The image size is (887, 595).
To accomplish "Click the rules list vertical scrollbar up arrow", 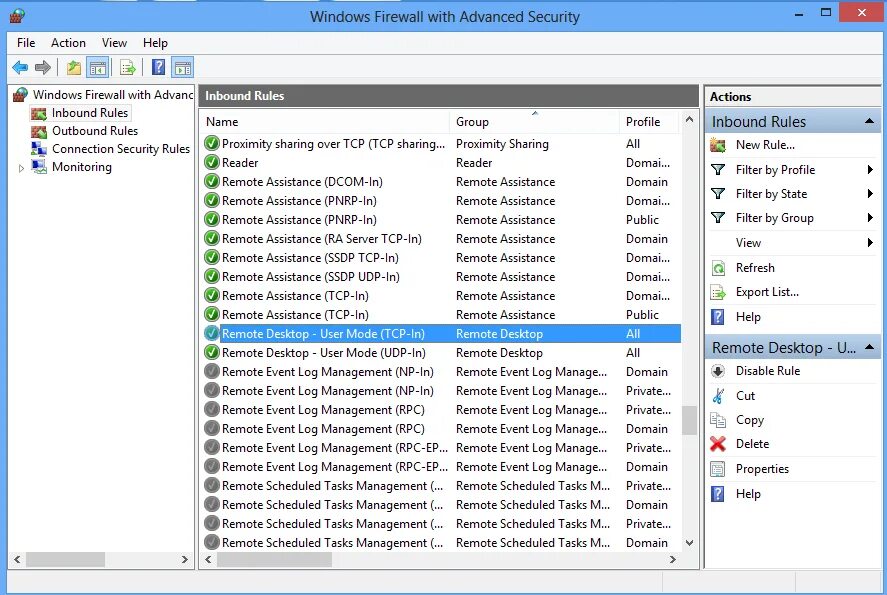I will tap(689, 119).
